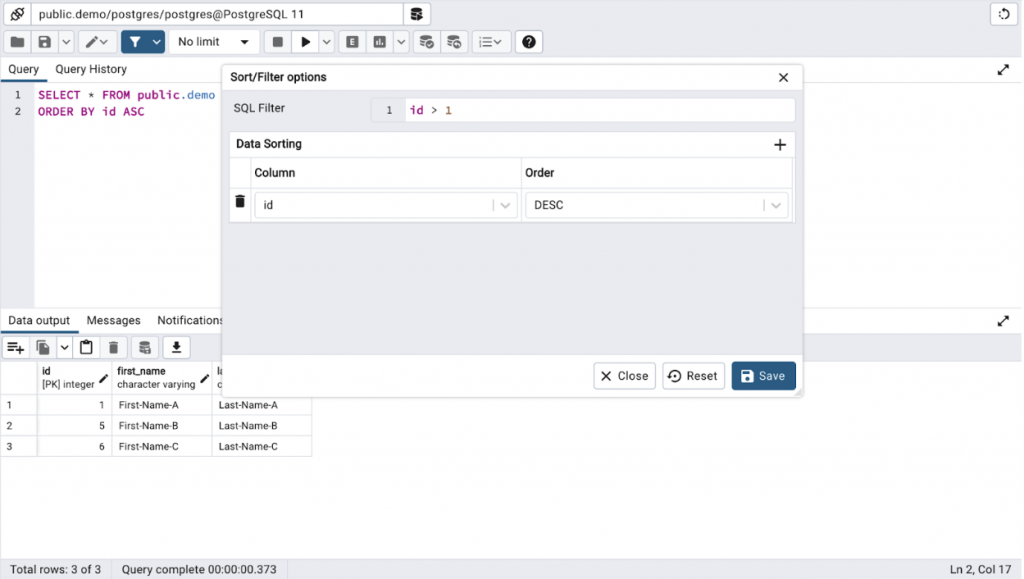Download the query results as a file
Screen dimensions: 1024x579
(176, 347)
